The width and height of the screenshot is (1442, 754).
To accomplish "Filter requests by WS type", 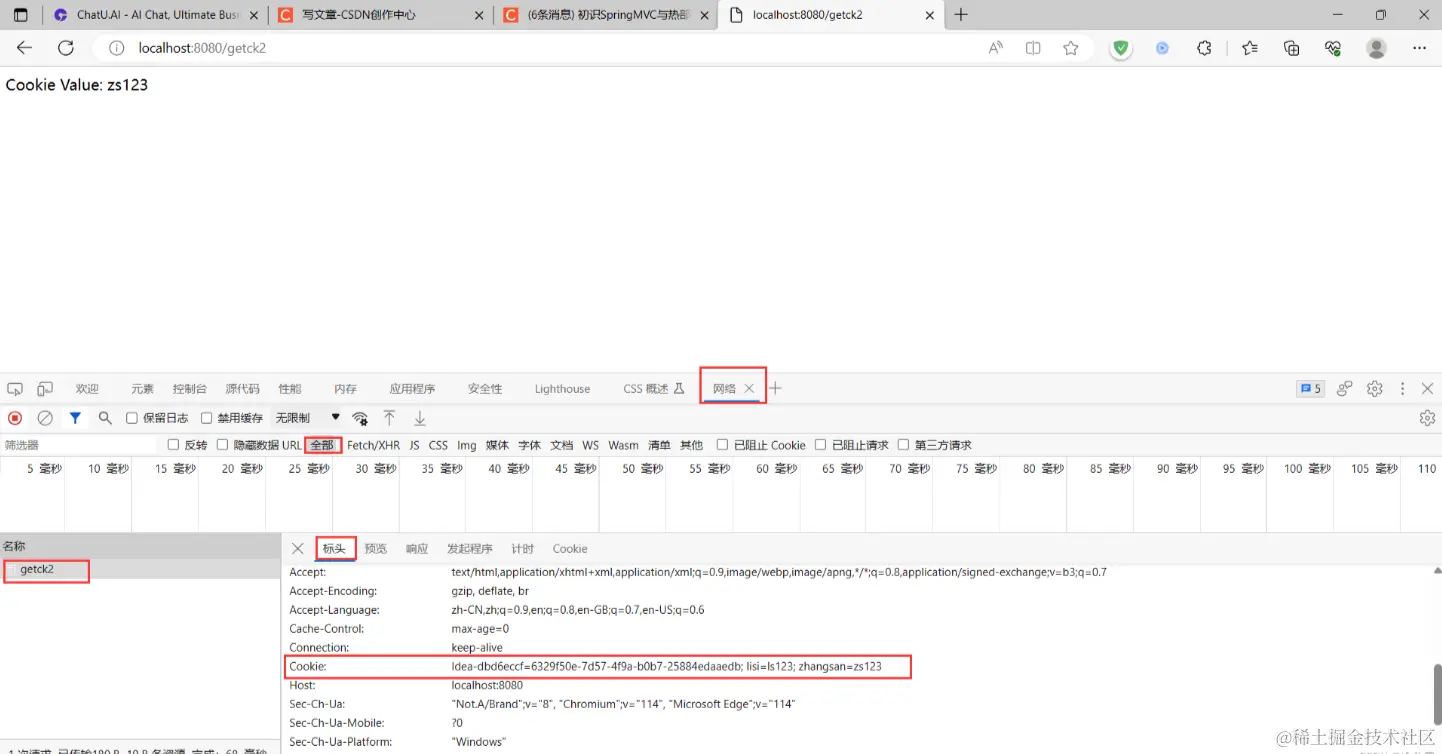I will [591, 445].
